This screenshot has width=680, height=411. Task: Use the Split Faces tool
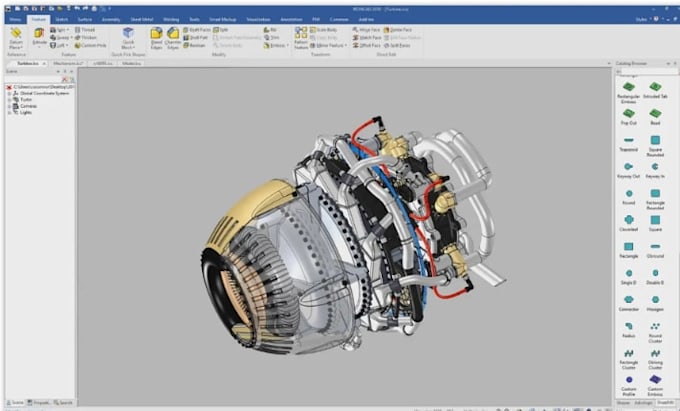[x=397, y=45]
